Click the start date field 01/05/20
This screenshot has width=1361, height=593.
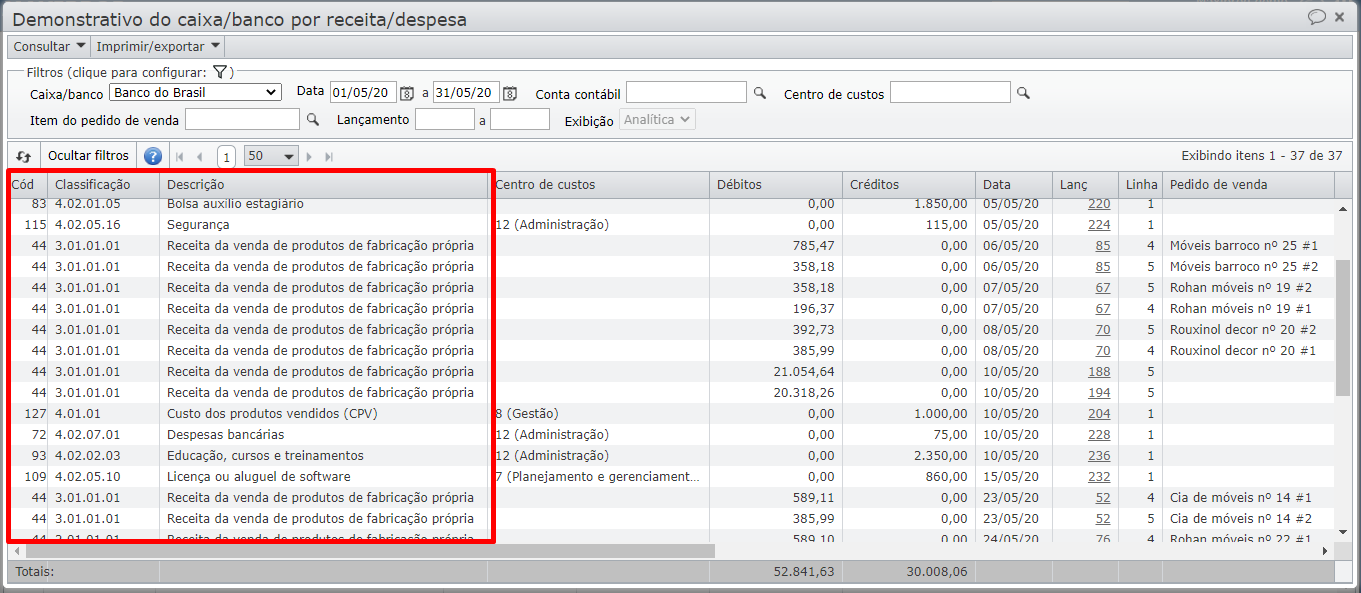tap(364, 92)
